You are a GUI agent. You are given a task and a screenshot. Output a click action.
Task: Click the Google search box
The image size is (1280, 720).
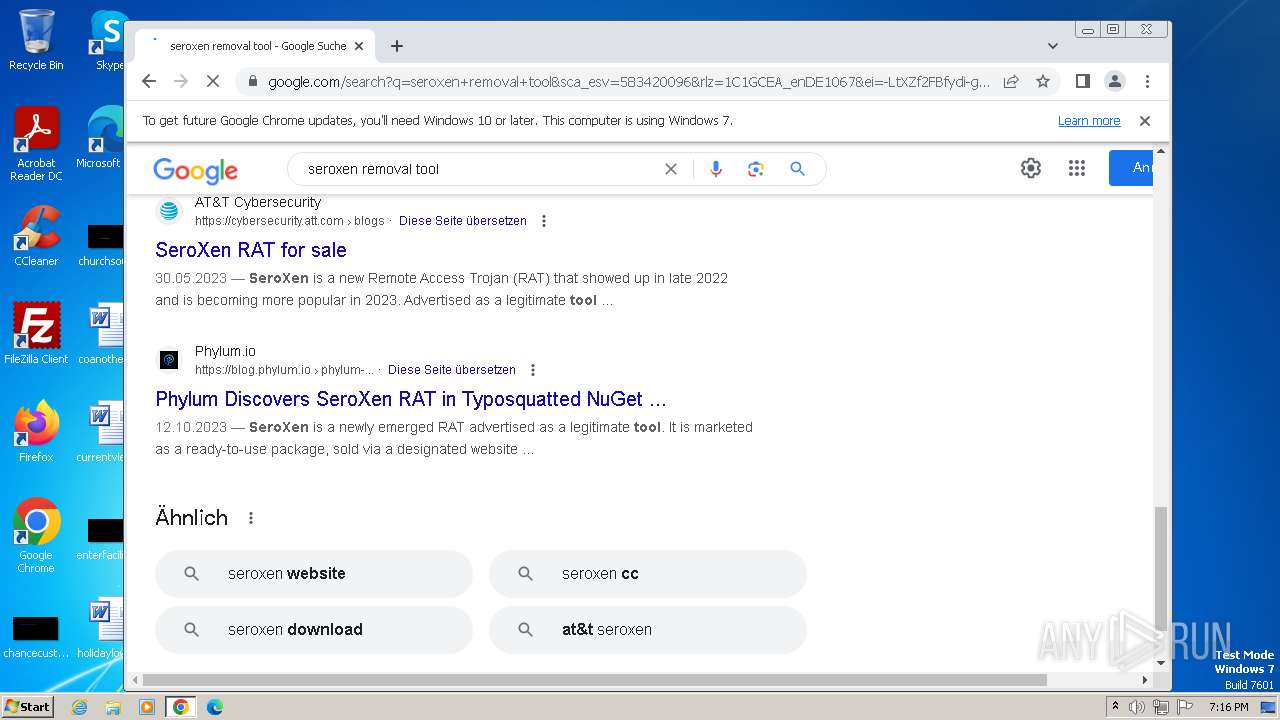[480, 169]
